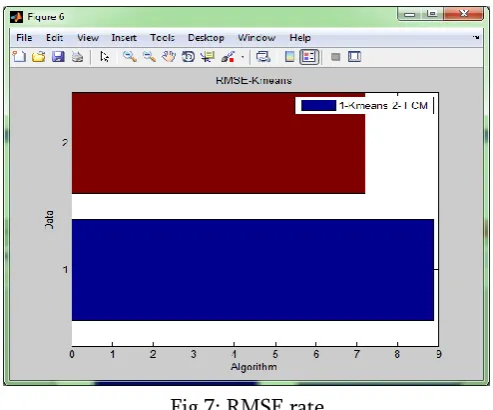Click the x-axis tick label 0
This screenshot has width=493, height=410.
click(72, 354)
